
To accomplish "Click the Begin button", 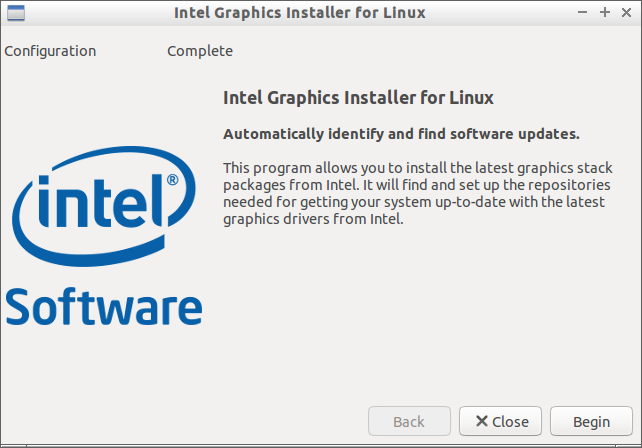I will (591, 421).
